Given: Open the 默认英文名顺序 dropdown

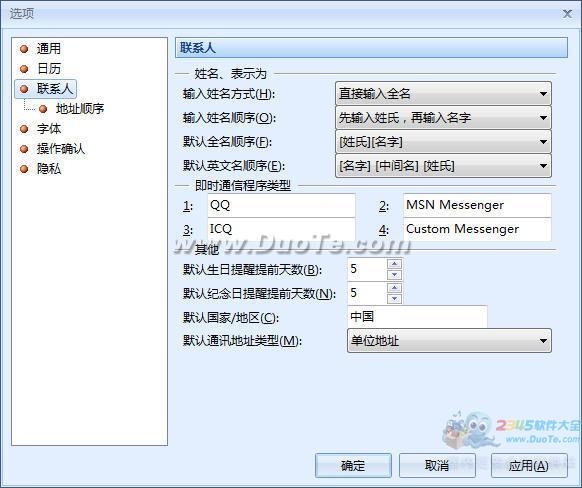Looking at the screenshot, I should tap(443, 166).
